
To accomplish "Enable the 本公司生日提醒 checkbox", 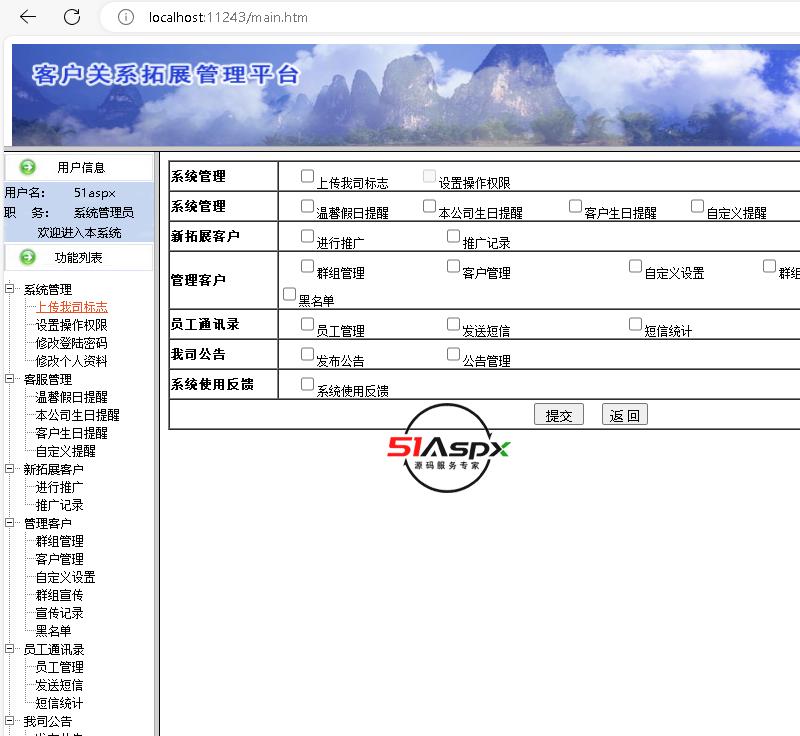I will 430,206.
